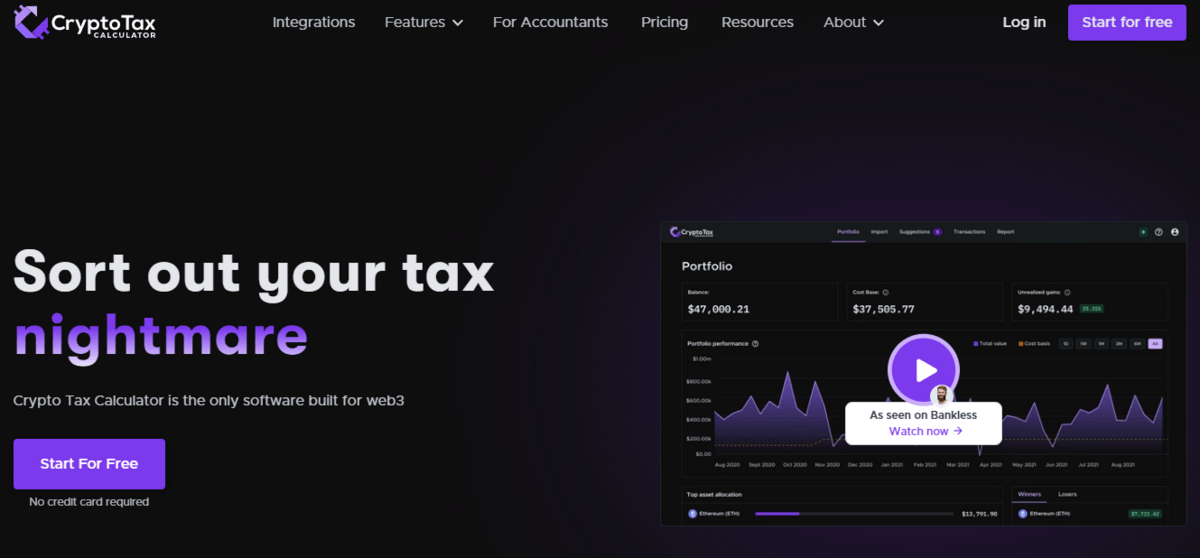Click the Ethereum icon in the Winners list
Viewport: 1200px width, 558px height.
(x=1022, y=514)
